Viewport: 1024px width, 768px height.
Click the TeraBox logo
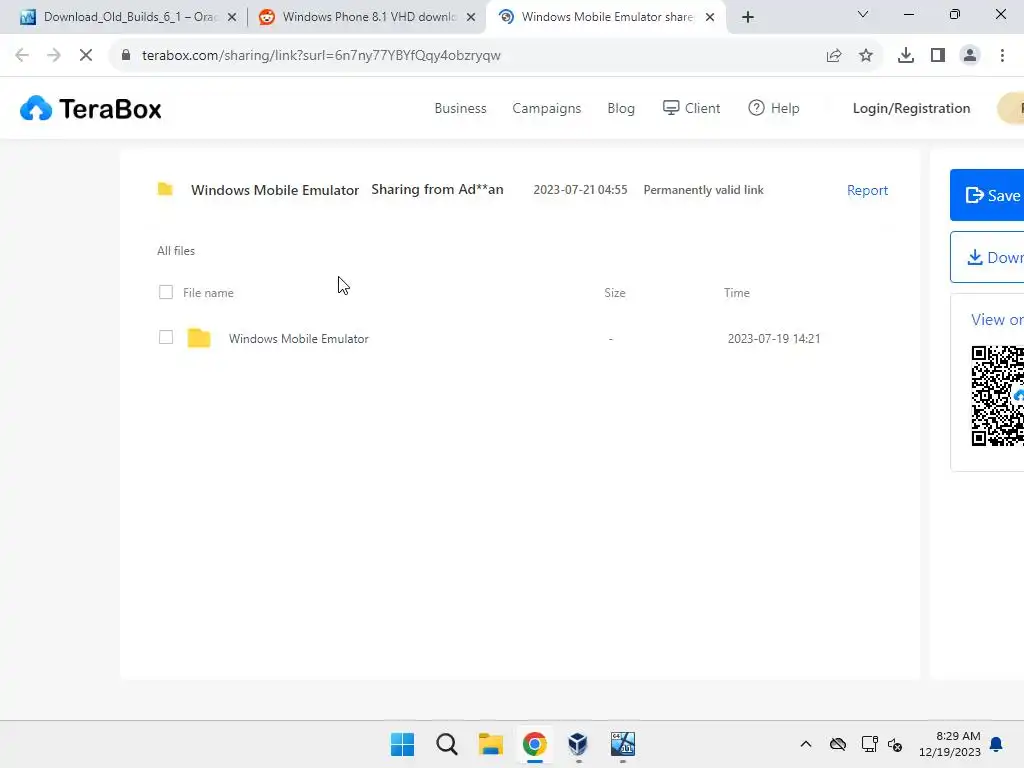(91, 108)
